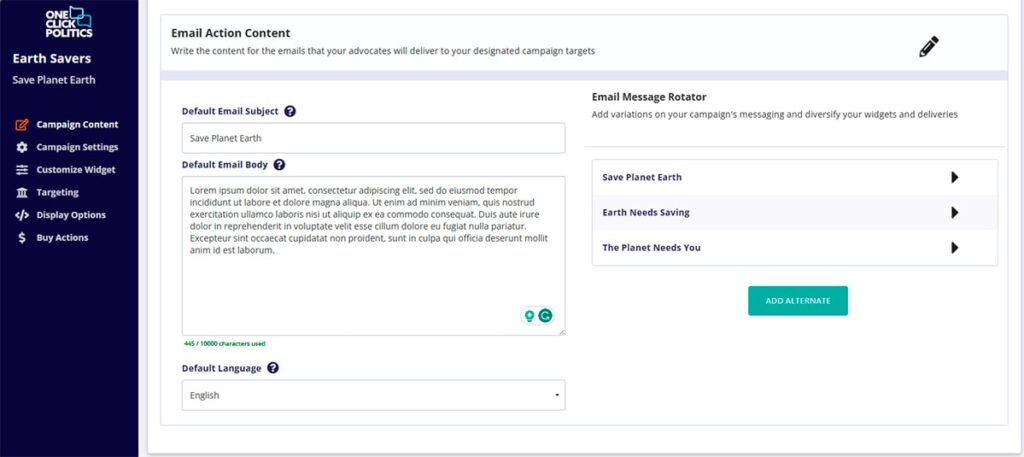Click the green Grammarly icon in email body

tap(546, 315)
